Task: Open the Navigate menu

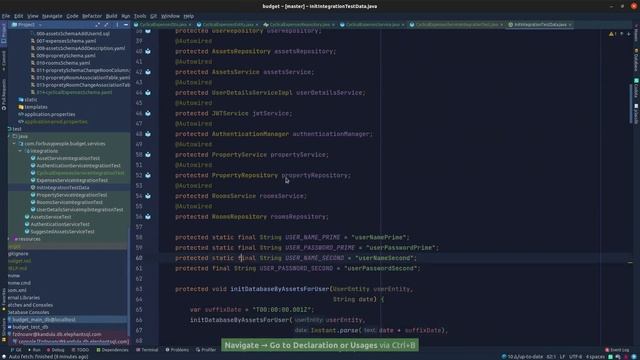Action: pyautogui.click(x=52, y=16)
